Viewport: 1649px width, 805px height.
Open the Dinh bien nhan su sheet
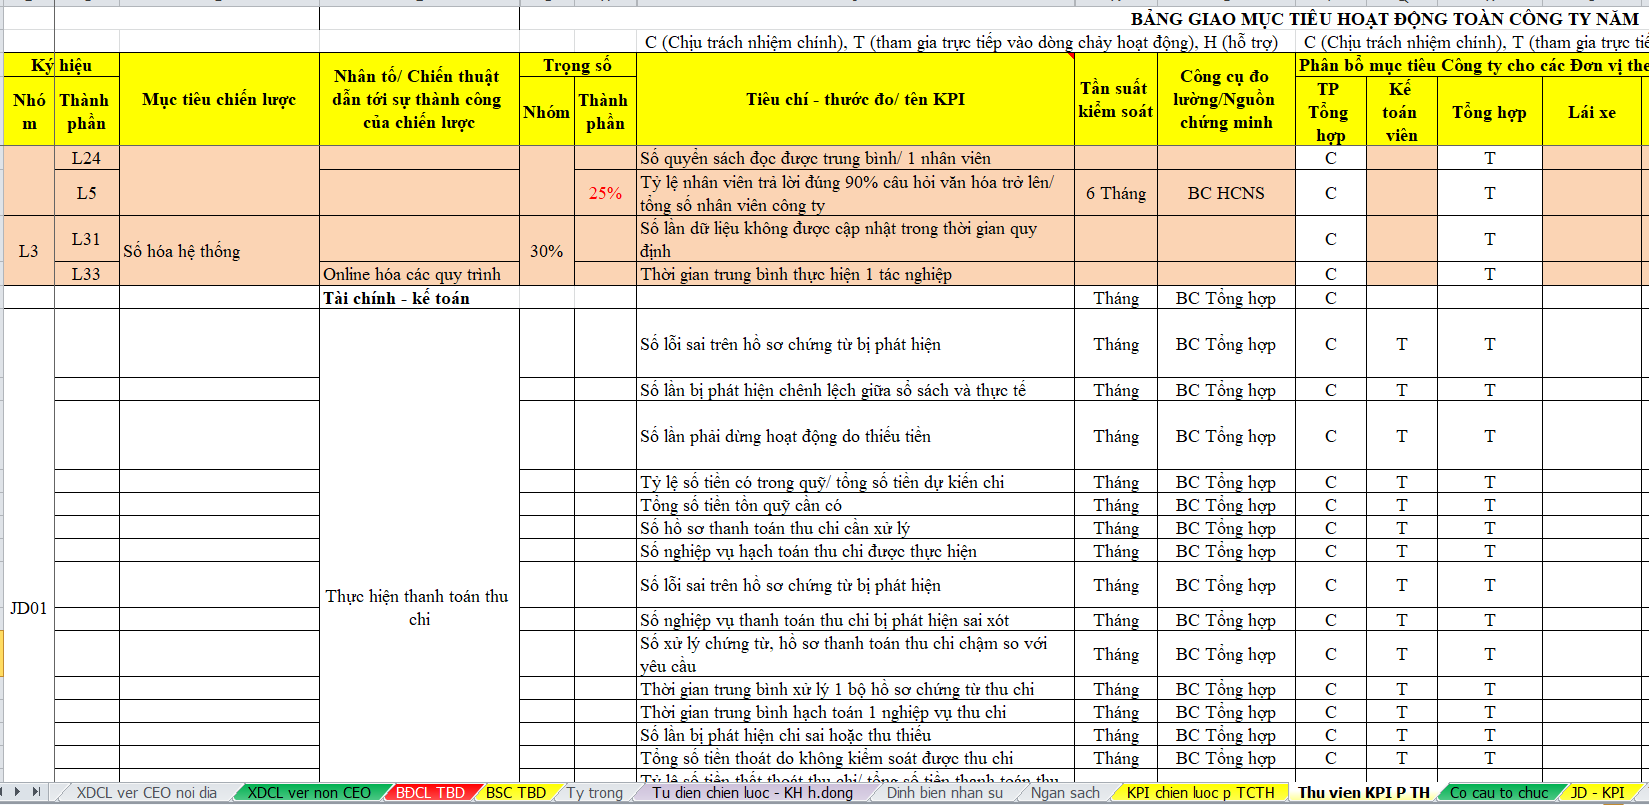[944, 793]
